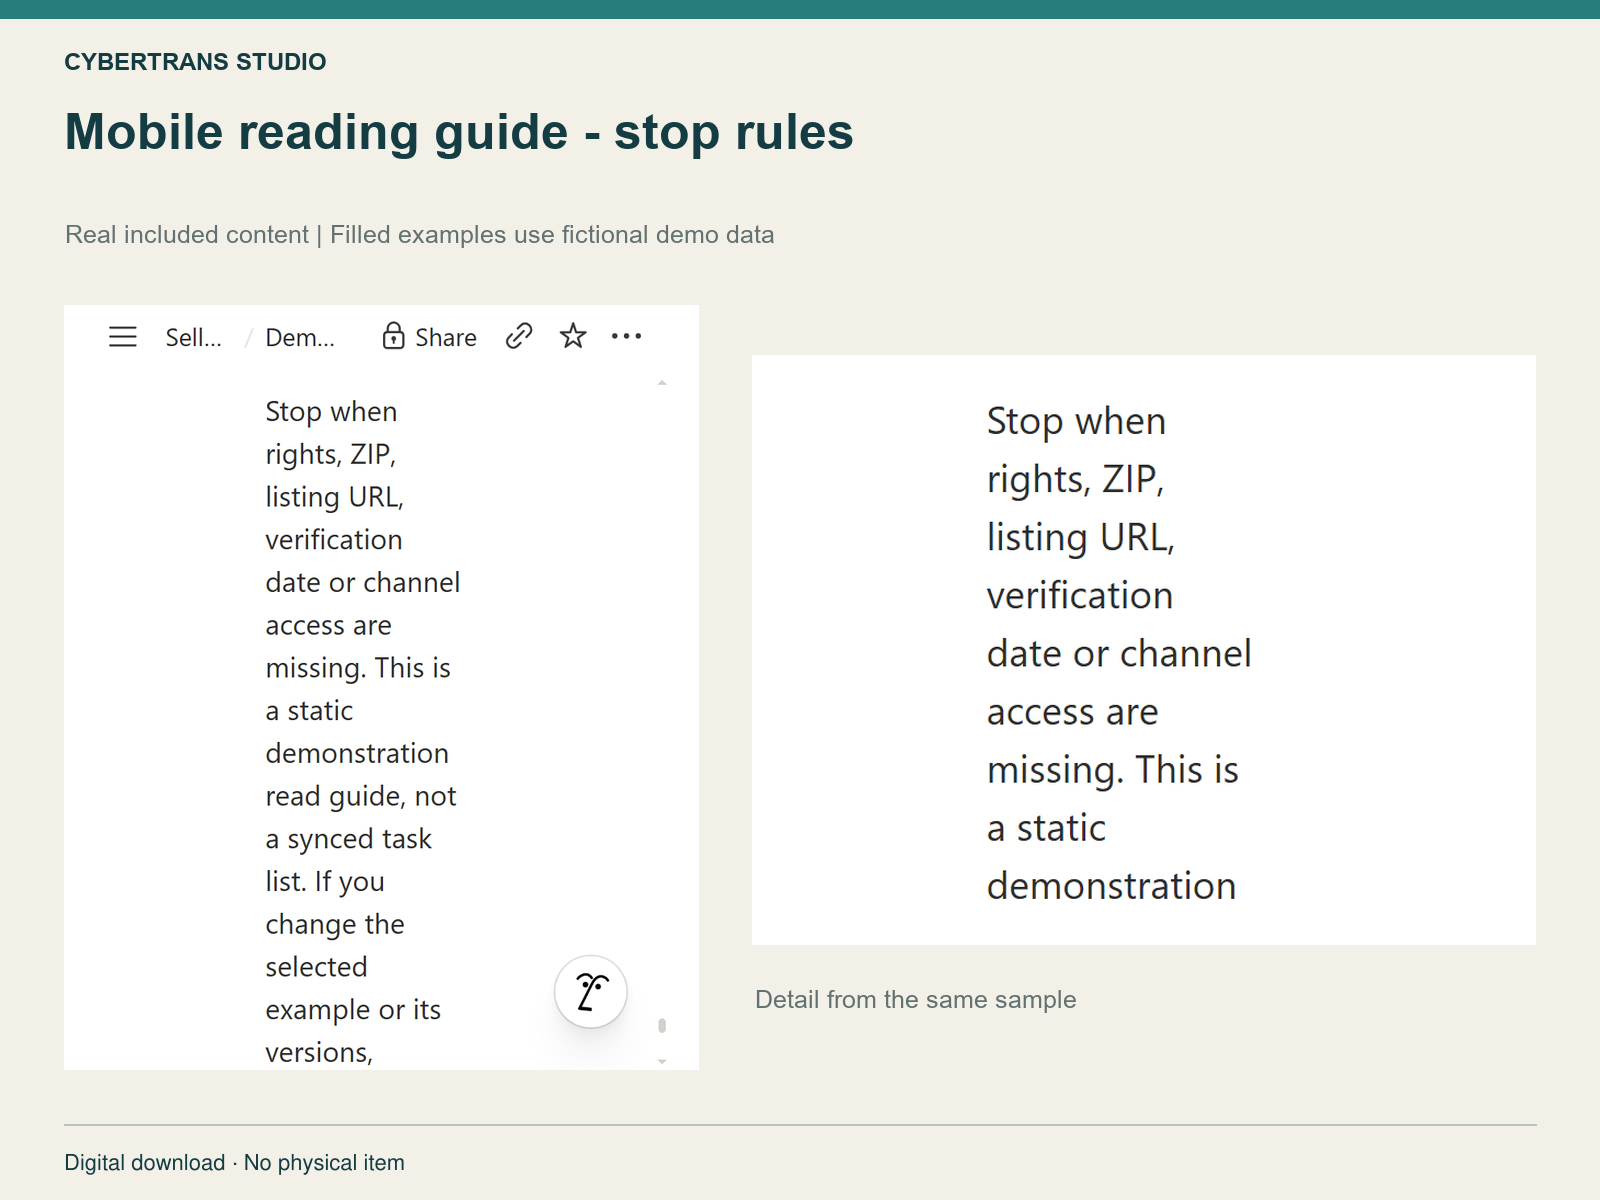This screenshot has height=1200, width=1600.
Task: Click 'read guide, not' line in note
Action: pos(361,797)
